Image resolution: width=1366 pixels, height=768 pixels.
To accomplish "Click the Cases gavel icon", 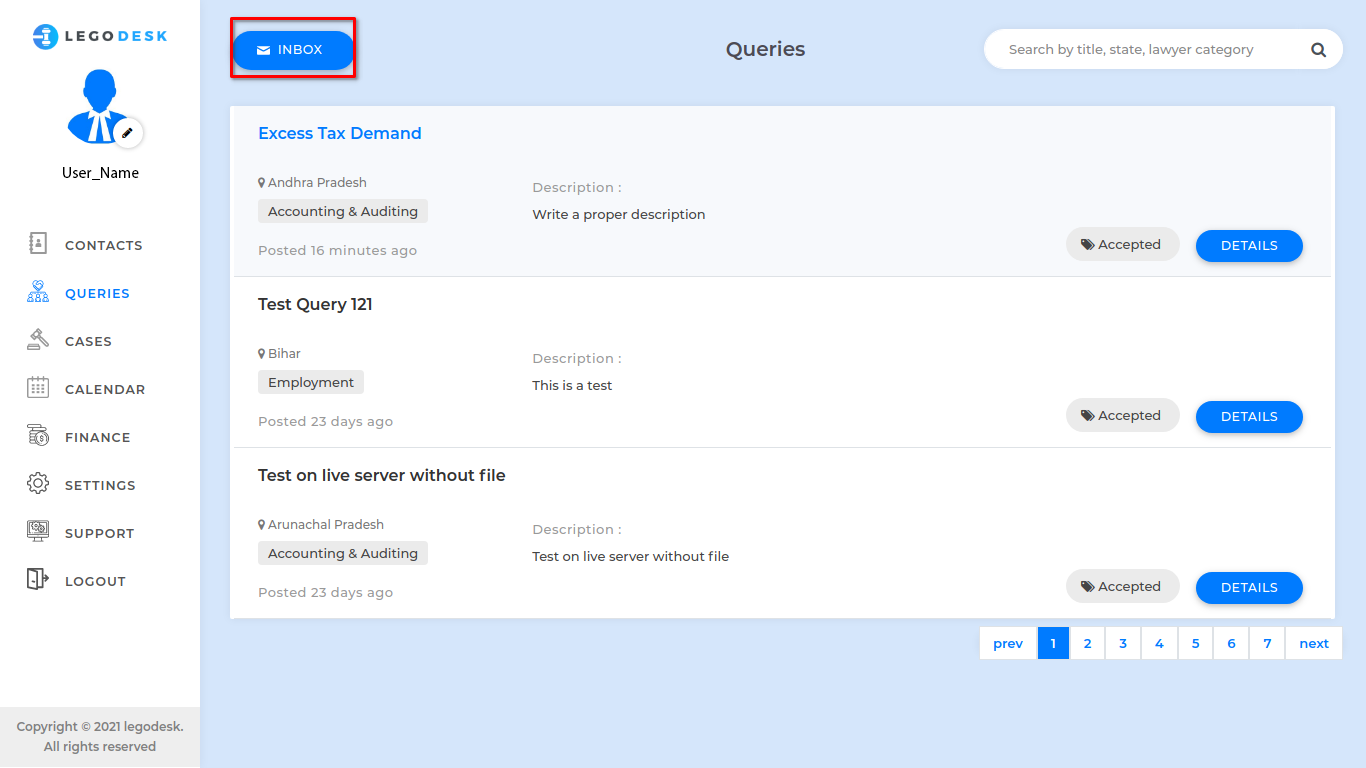I will 37,339.
